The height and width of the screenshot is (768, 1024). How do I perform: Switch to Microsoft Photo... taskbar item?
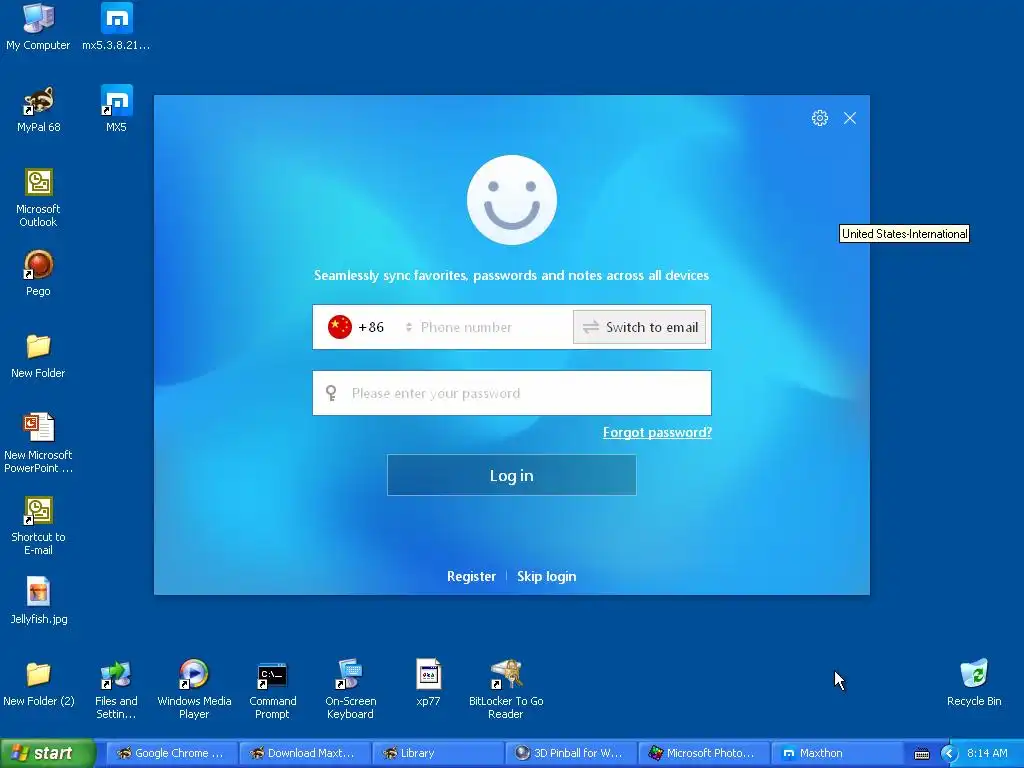(704, 753)
